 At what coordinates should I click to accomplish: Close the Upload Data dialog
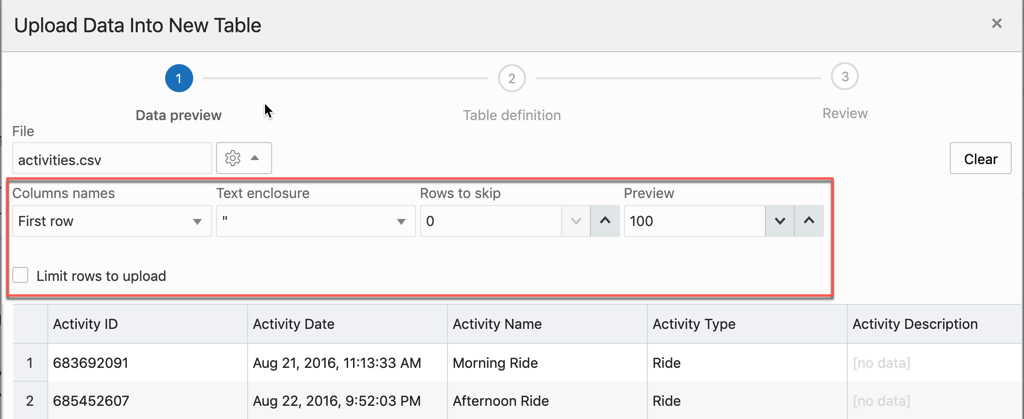point(997,24)
